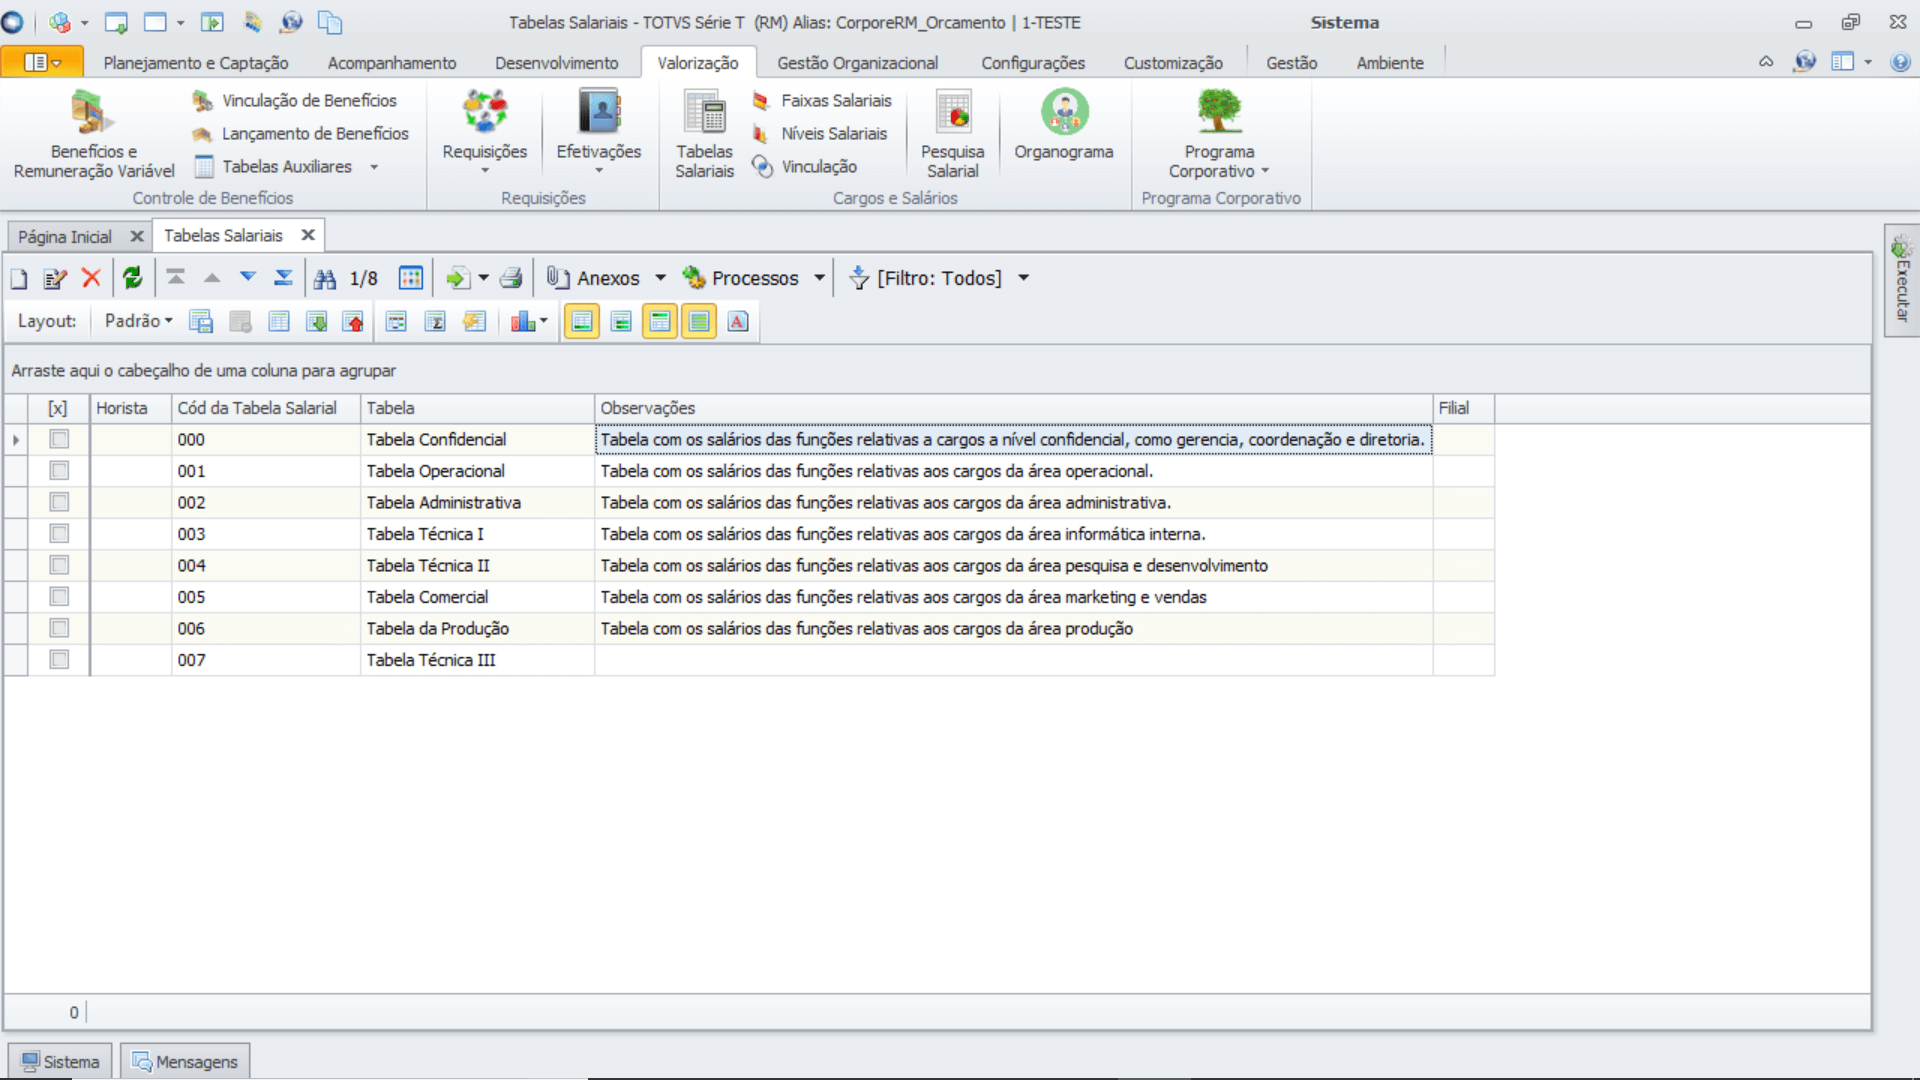Click the printer icon in the toolbar
This screenshot has height=1080, width=1920.
511,278
